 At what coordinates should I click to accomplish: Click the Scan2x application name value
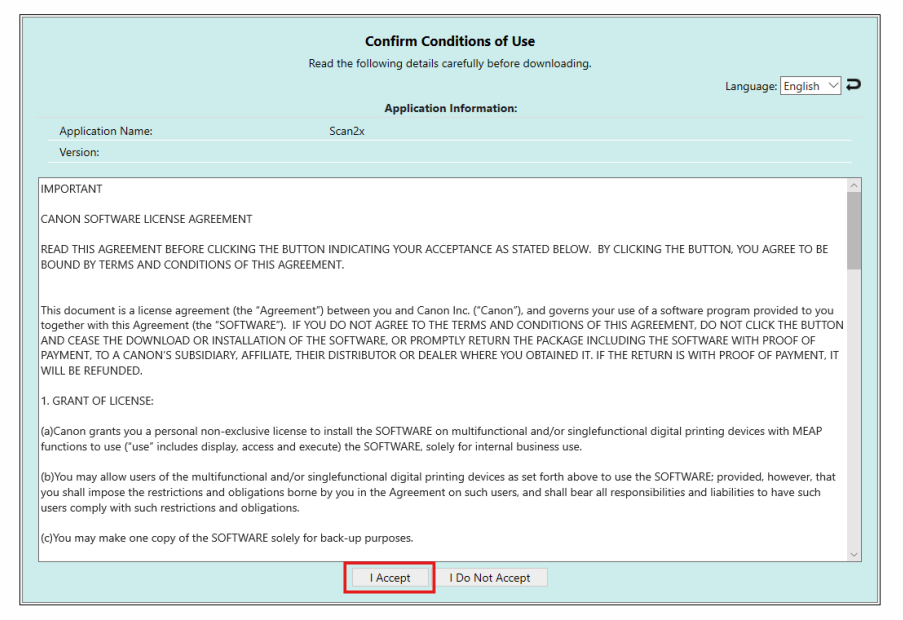347,131
